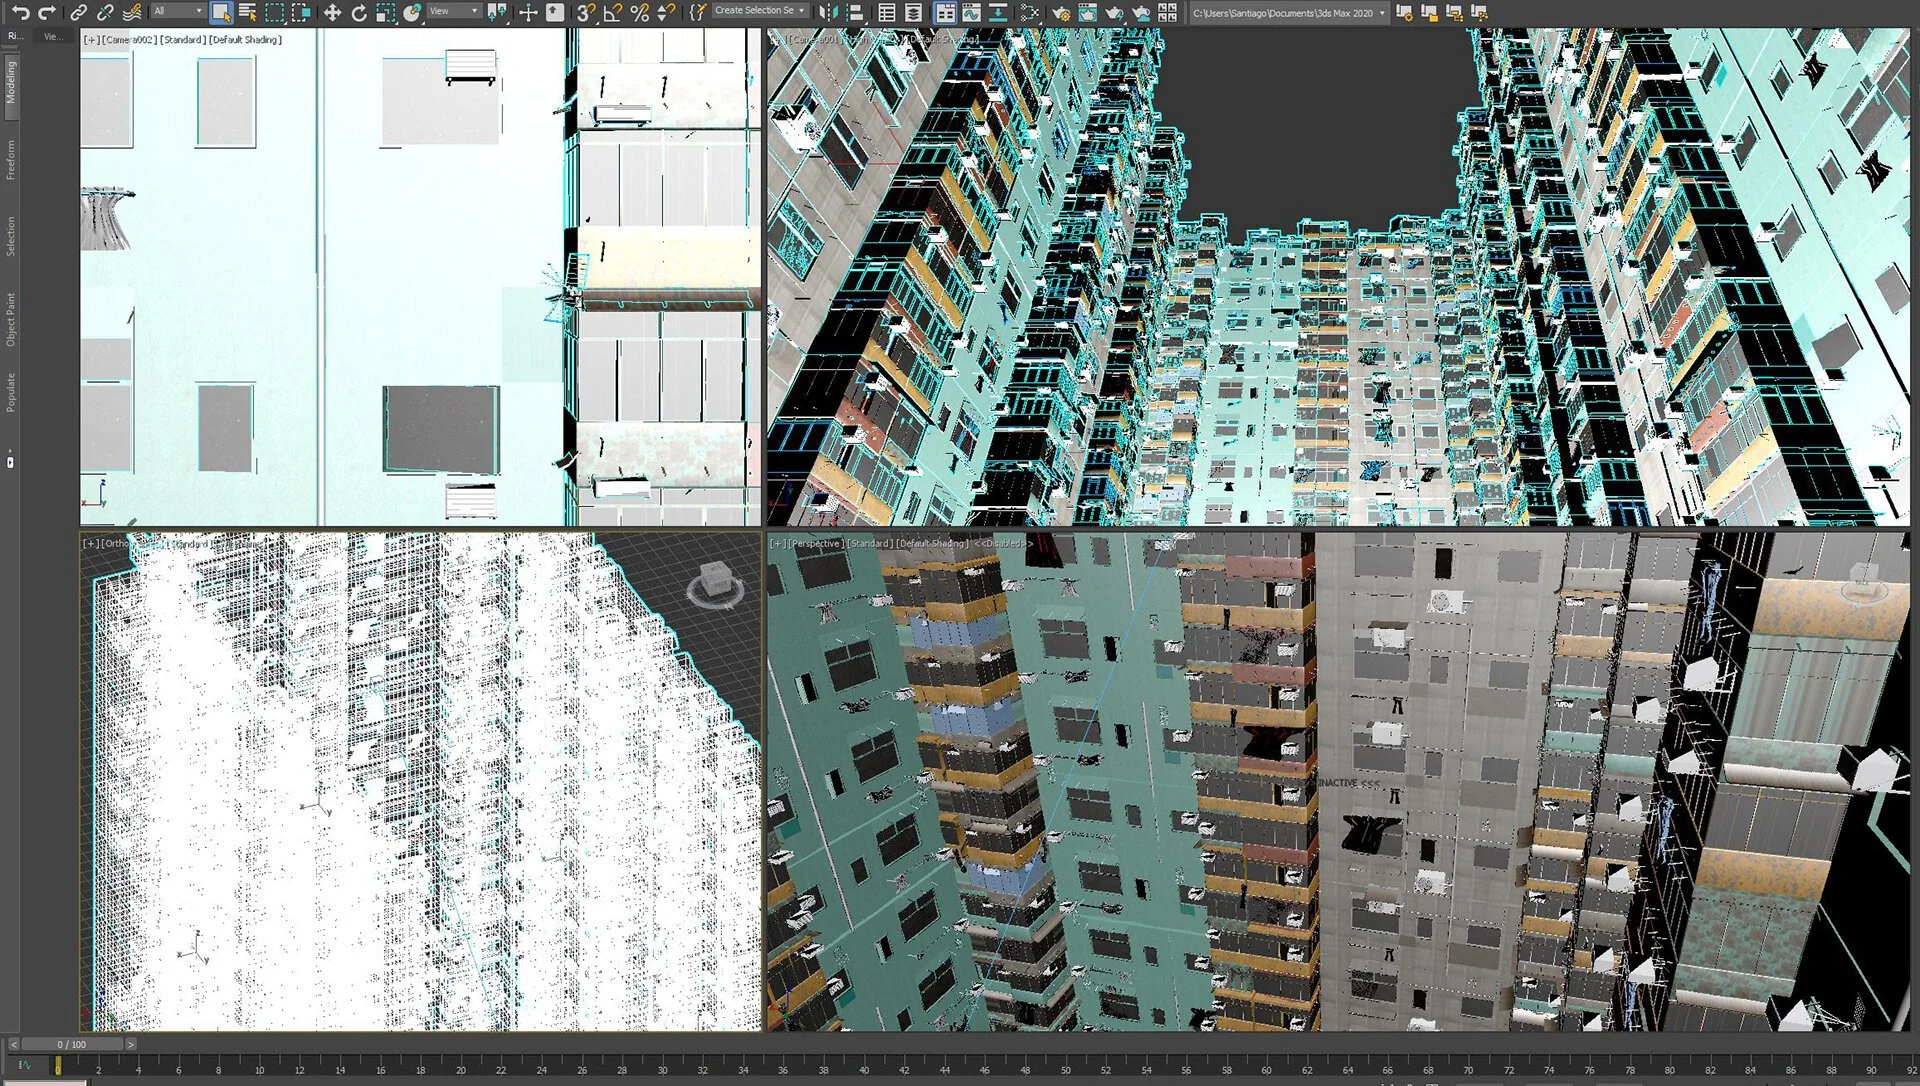Open Render Setup teapot gear icon
This screenshot has height=1086, width=1920.
(1061, 12)
